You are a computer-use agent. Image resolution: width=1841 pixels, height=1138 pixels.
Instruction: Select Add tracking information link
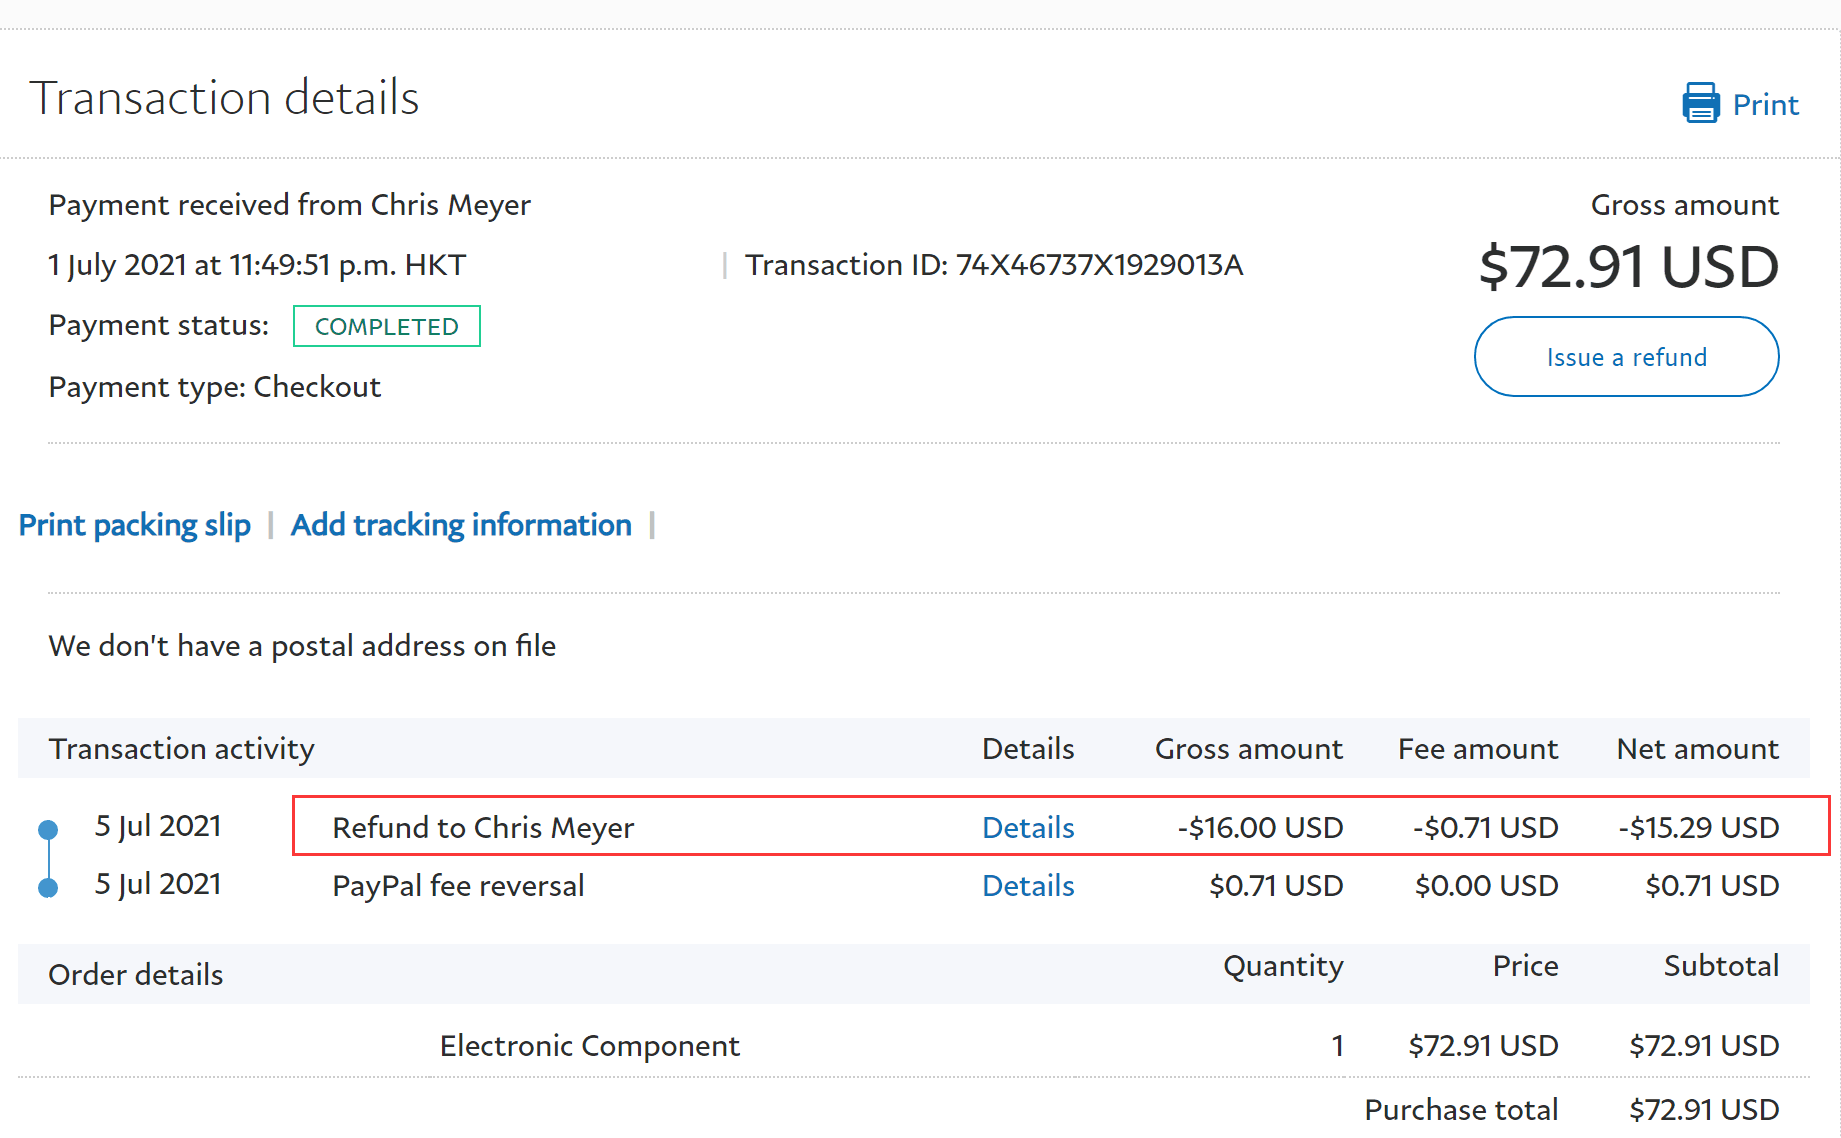coord(461,525)
